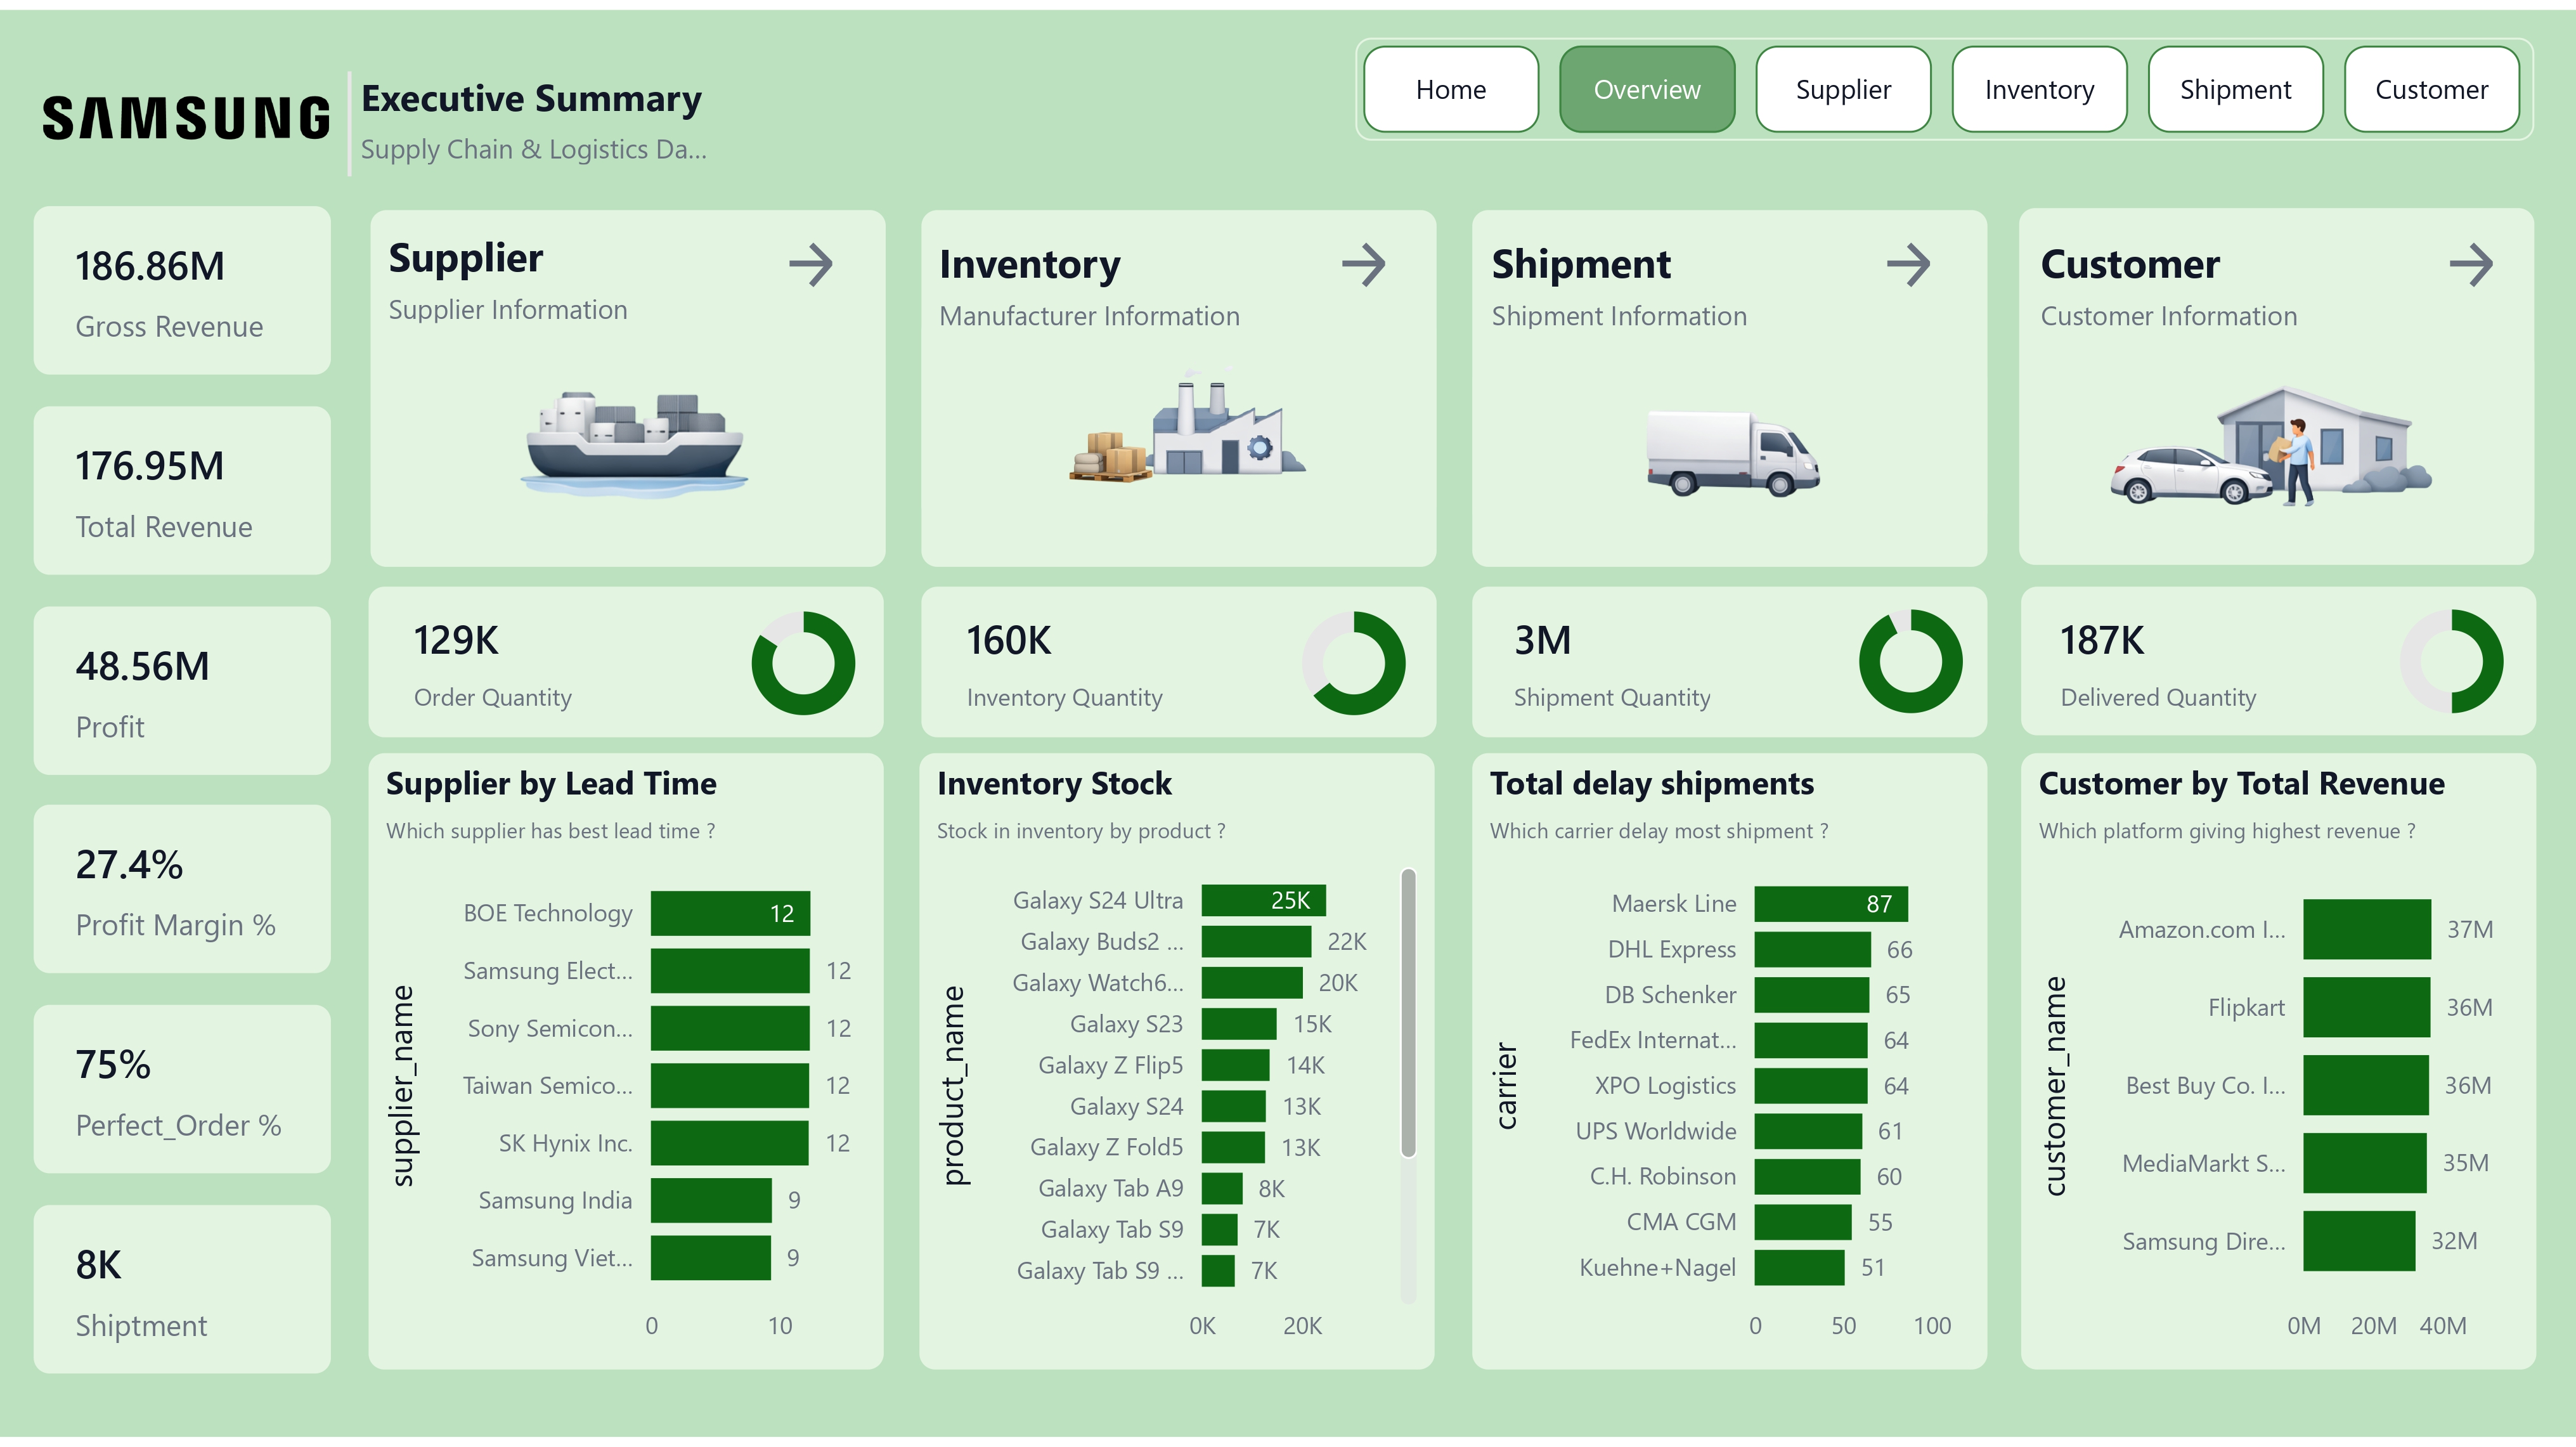The image size is (2576, 1447).
Task: Click the arrow icon on Inventory card
Action: pyautogui.click(x=1363, y=265)
